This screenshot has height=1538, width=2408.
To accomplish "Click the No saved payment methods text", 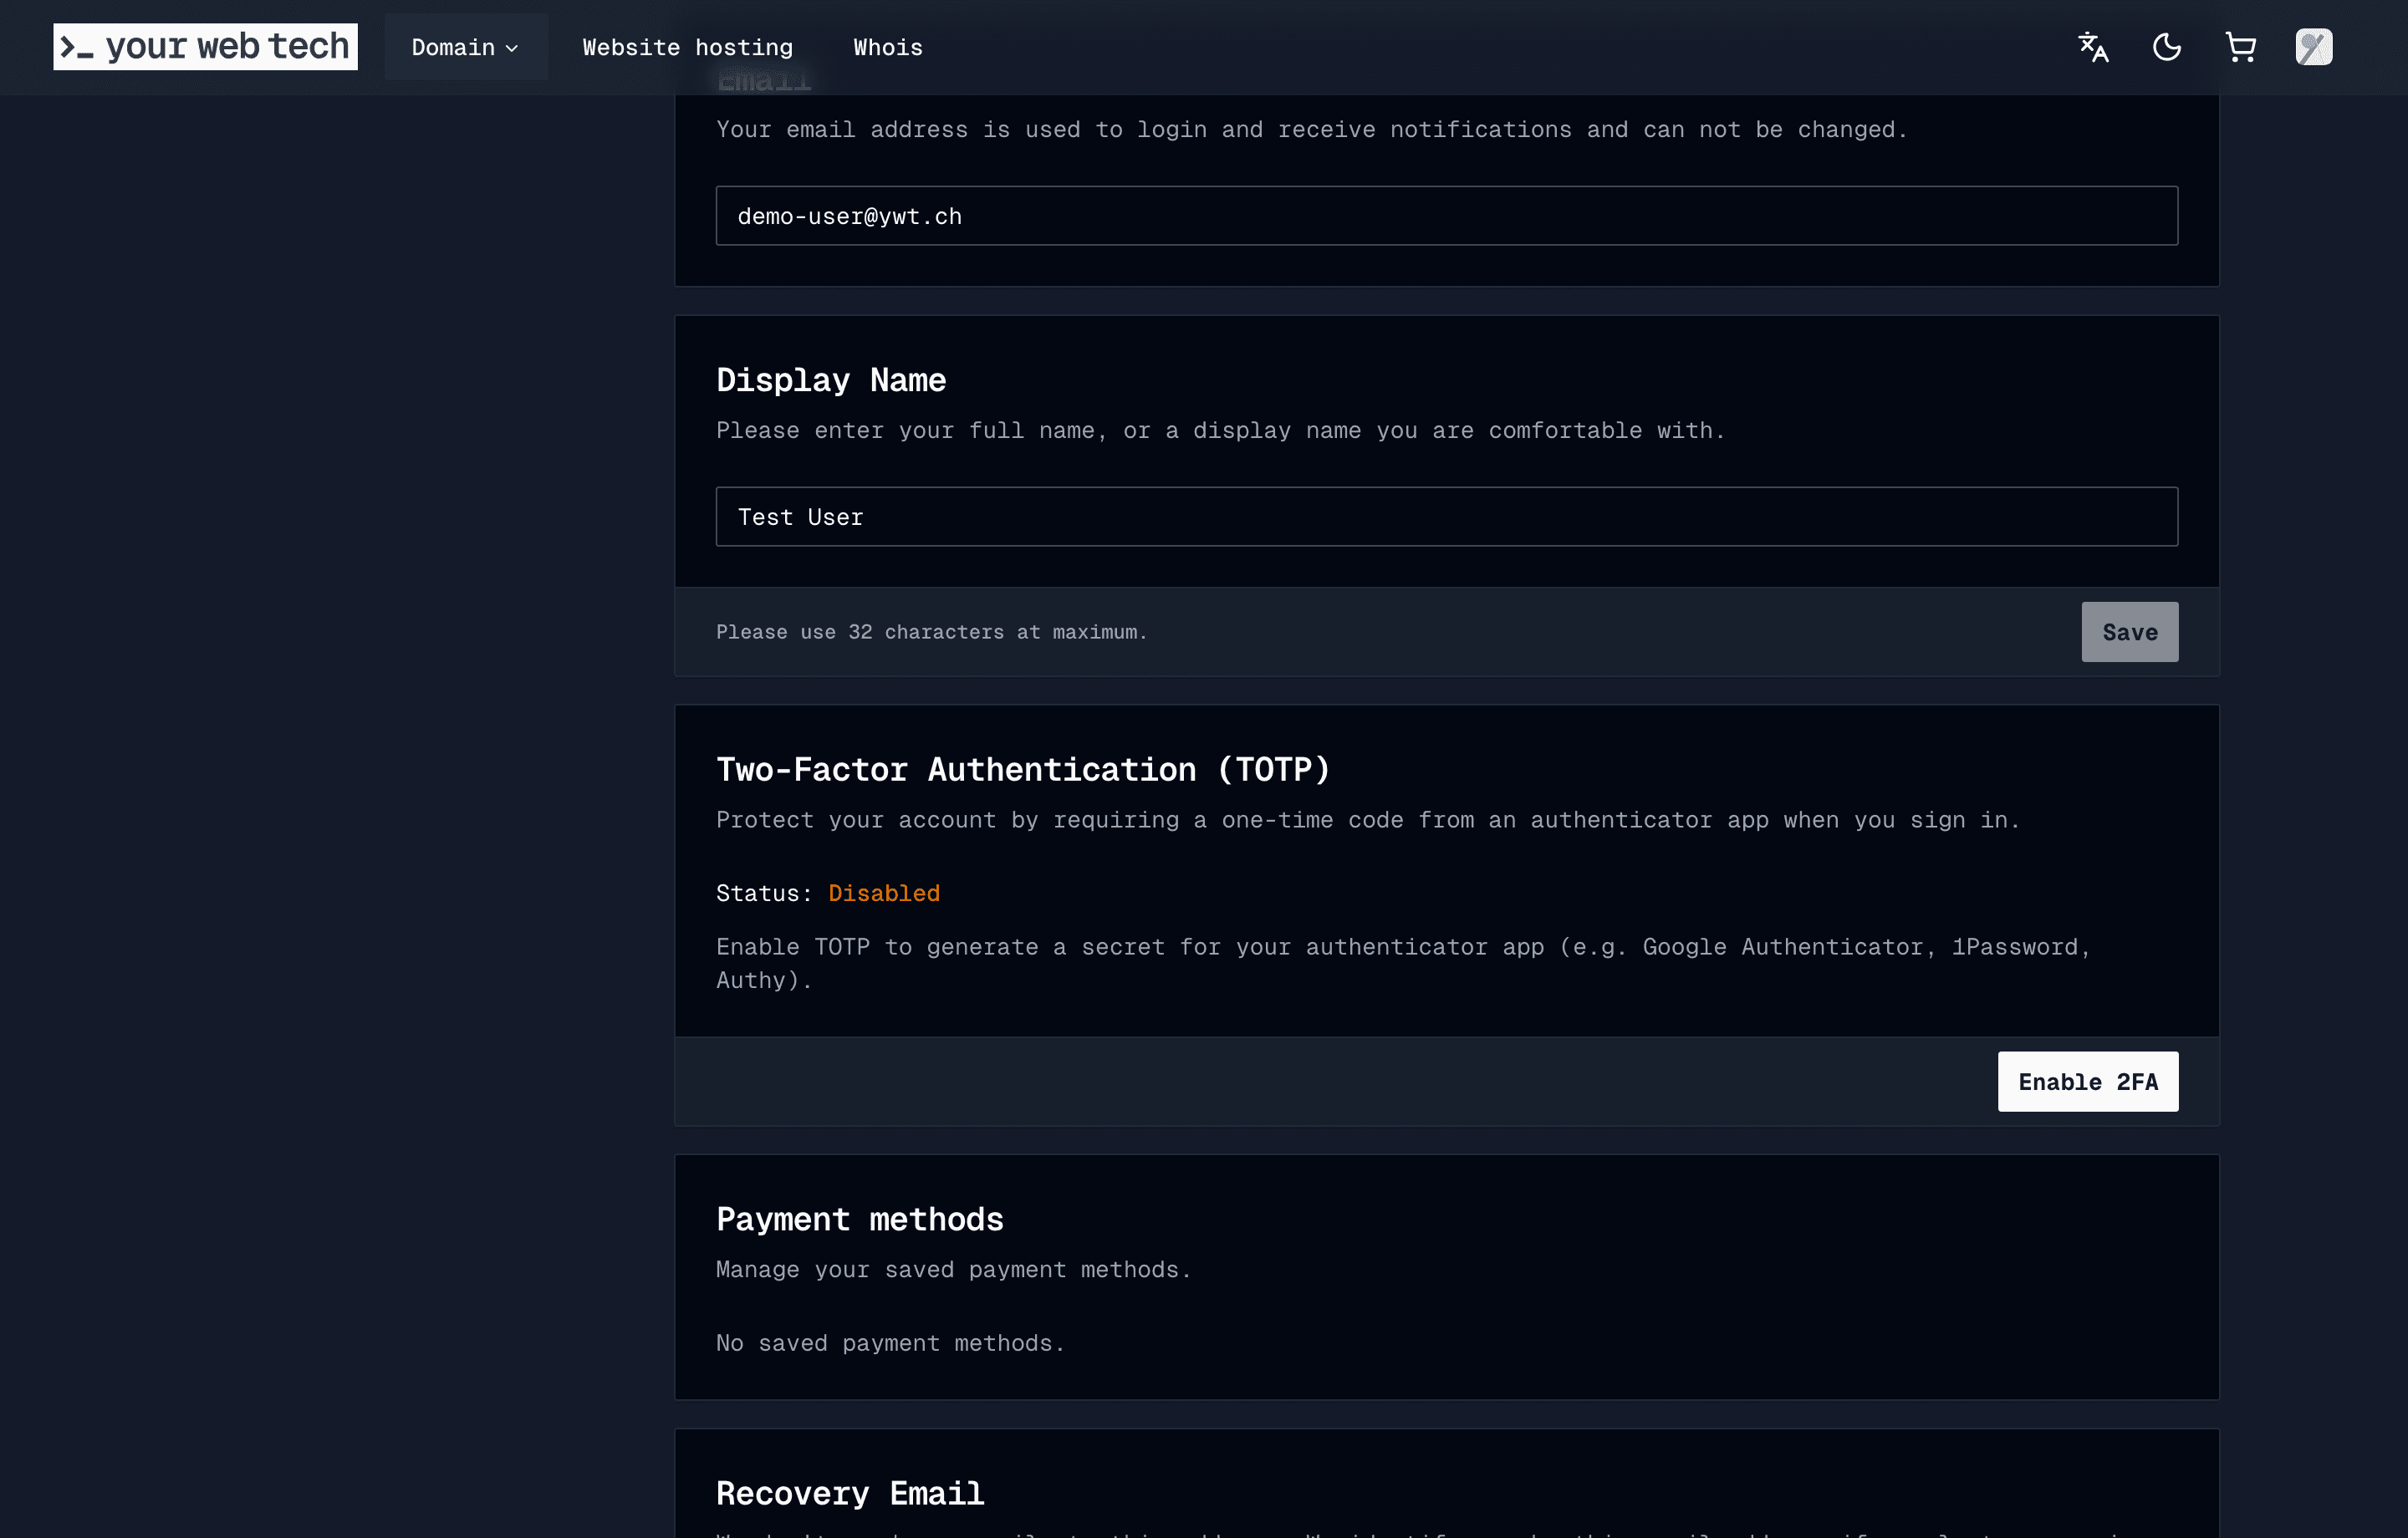I will (891, 1343).
